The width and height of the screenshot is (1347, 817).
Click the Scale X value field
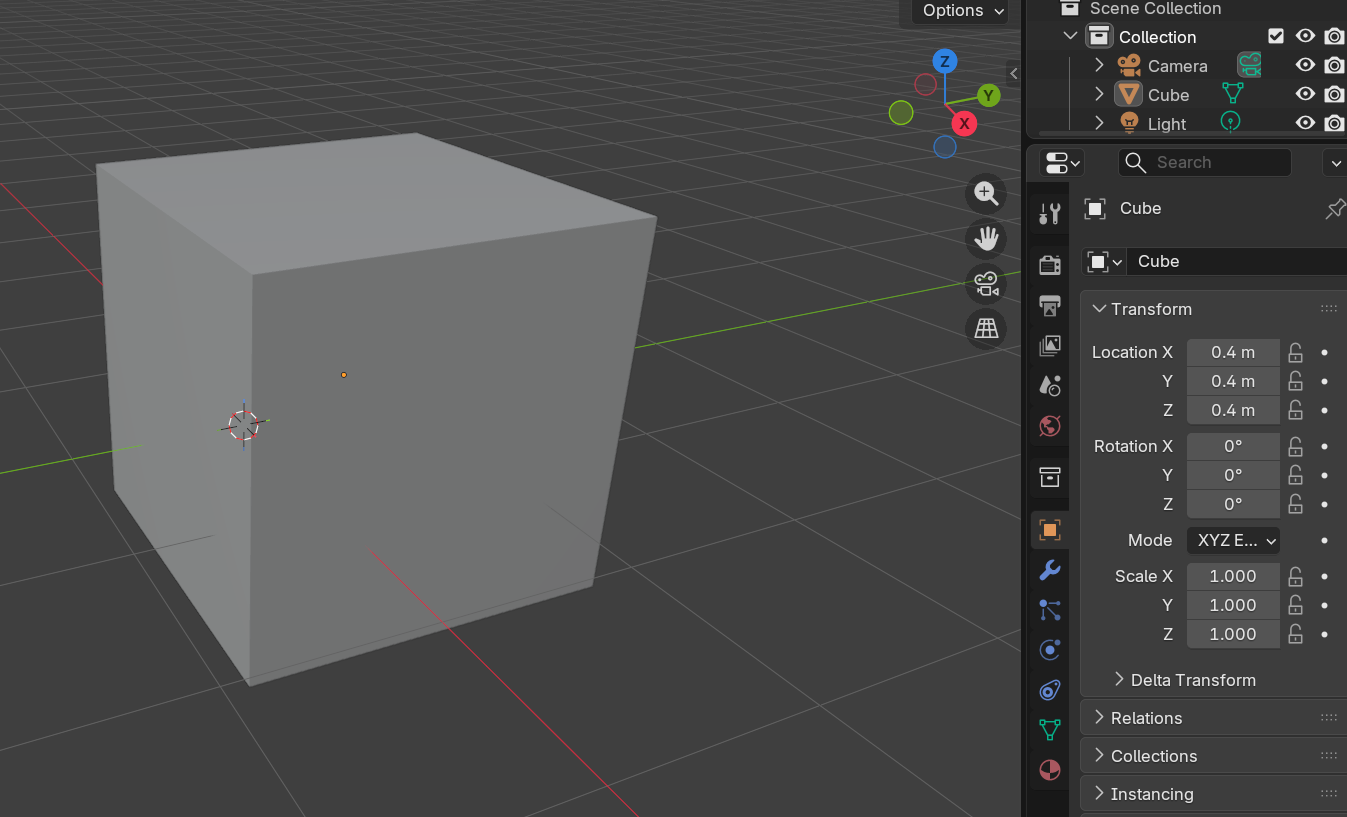[x=1233, y=576]
